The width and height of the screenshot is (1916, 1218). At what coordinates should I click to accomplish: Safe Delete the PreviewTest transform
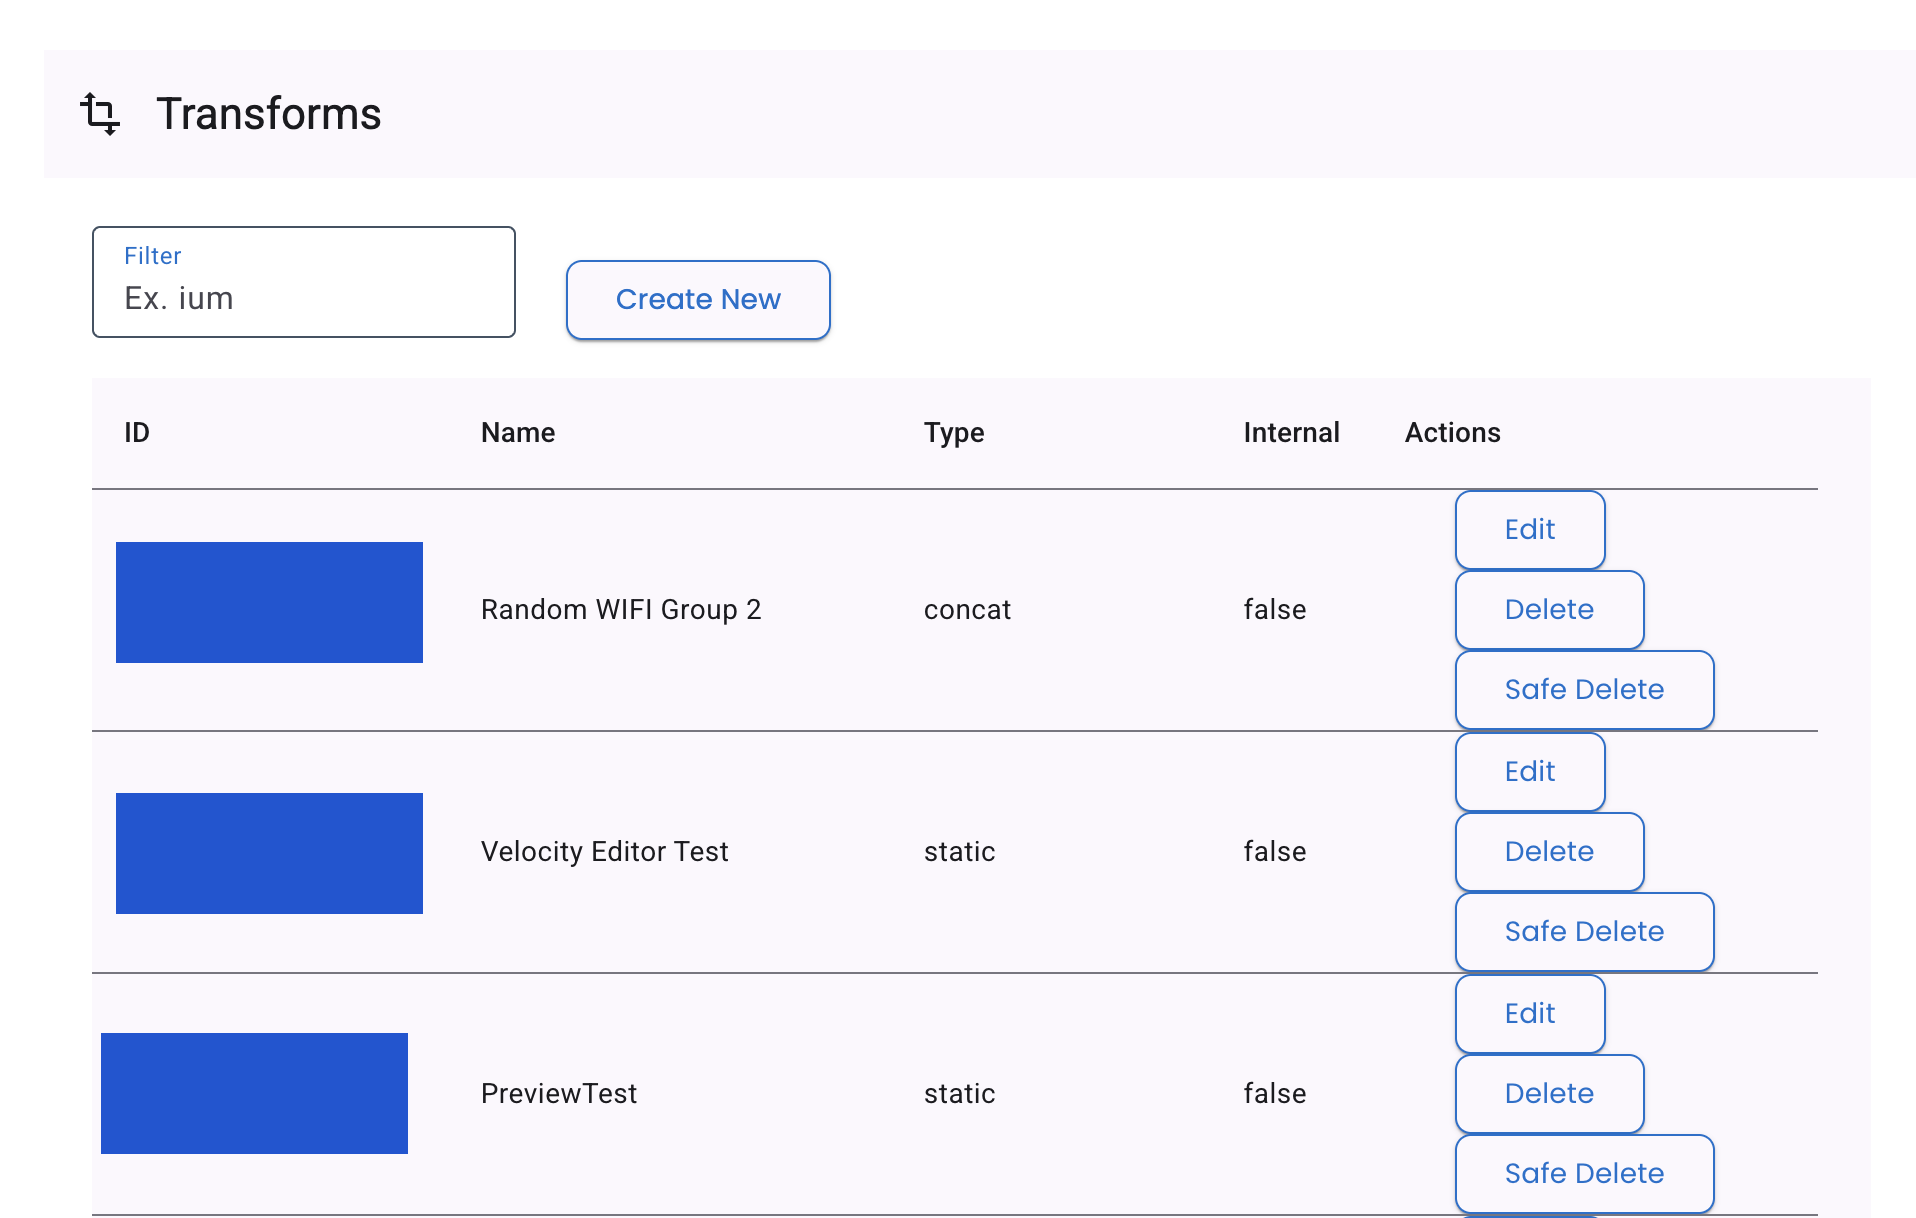(1584, 1173)
